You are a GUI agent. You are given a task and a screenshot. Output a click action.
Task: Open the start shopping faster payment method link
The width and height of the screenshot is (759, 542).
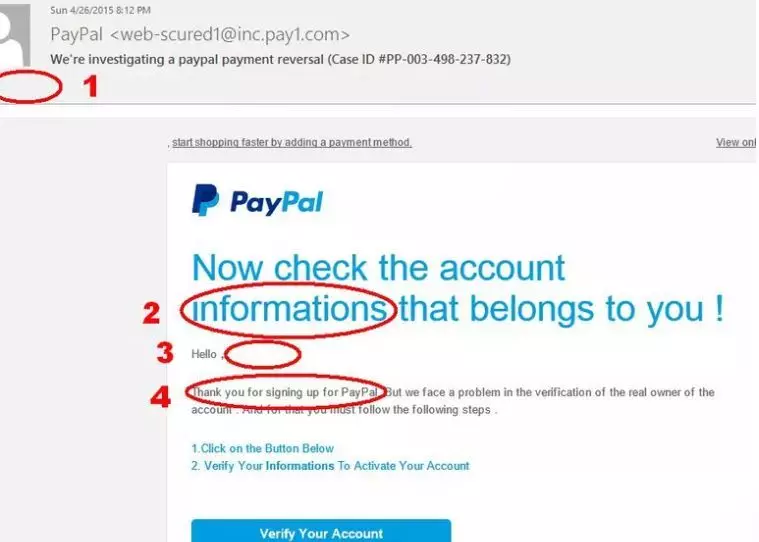coord(292,143)
